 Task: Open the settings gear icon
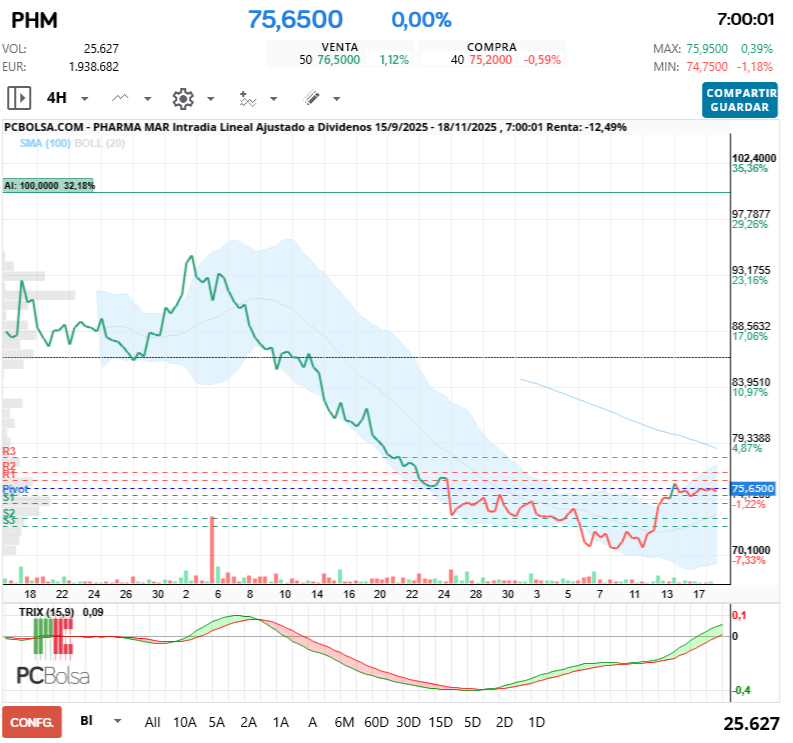click(x=182, y=98)
